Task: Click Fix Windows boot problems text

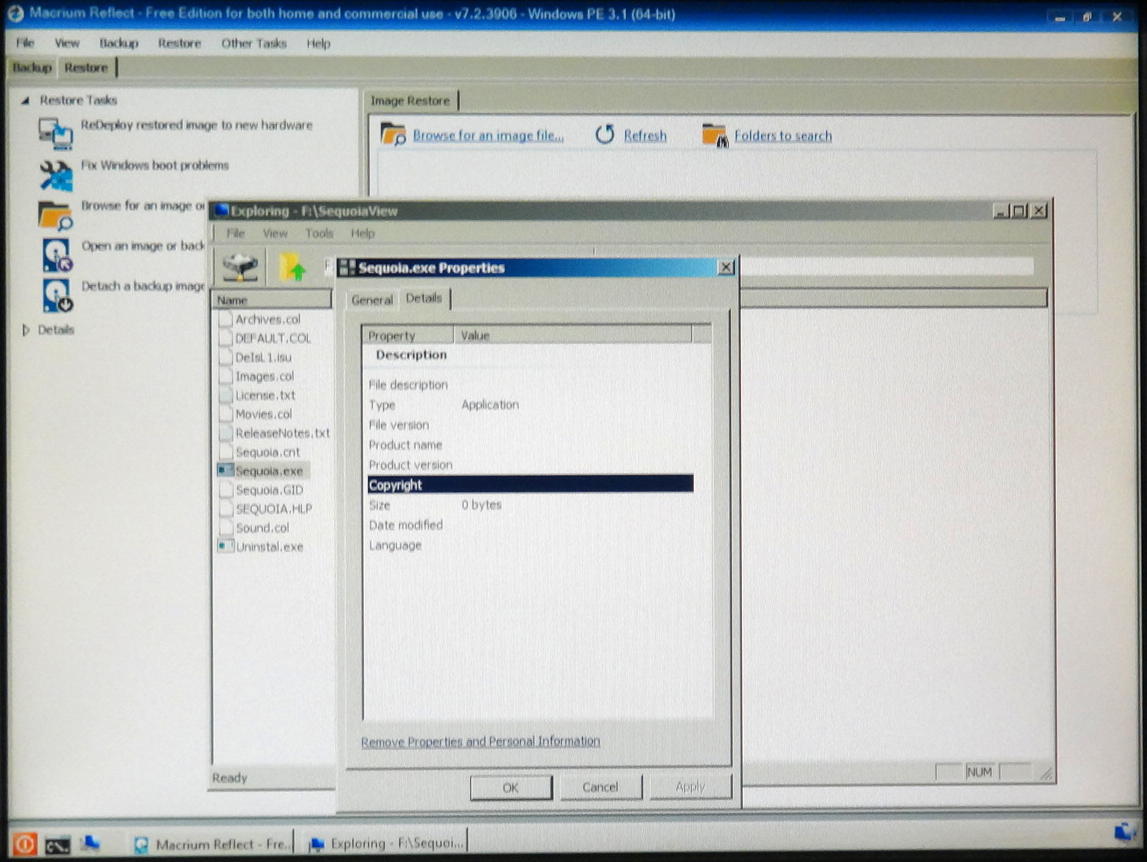Action: (154, 165)
